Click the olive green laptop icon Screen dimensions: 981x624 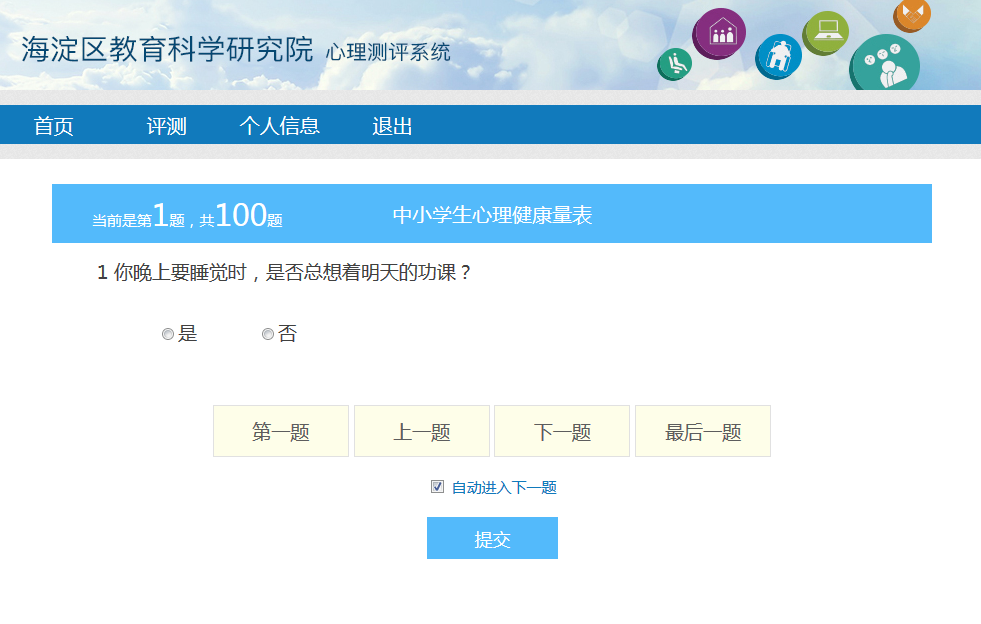(826, 33)
